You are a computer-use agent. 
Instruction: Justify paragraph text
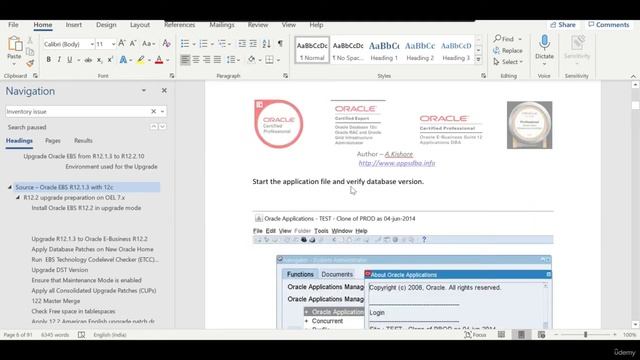pyautogui.click(x=218, y=60)
